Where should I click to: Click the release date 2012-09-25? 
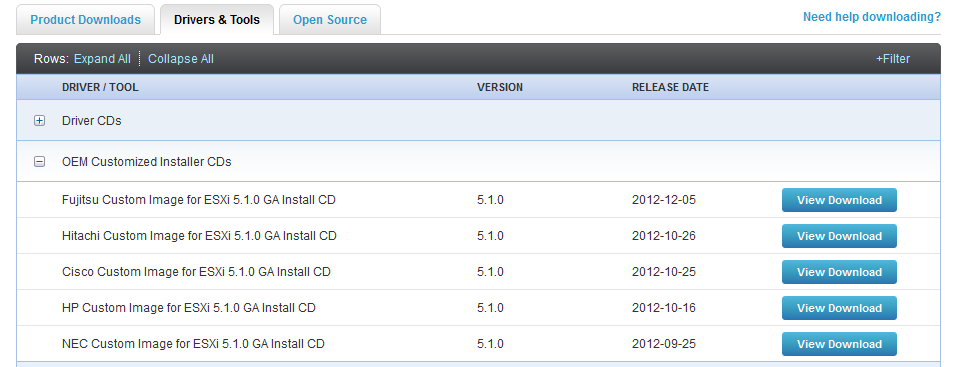tap(664, 344)
